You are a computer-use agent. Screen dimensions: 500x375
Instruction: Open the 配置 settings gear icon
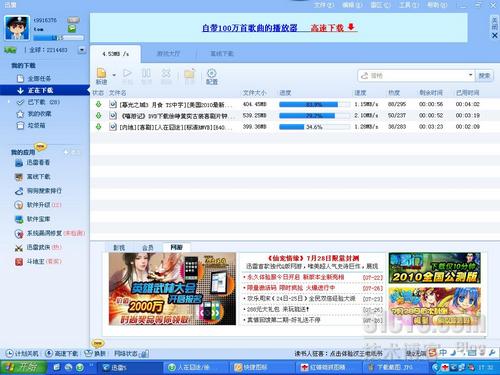[x=212, y=76]
